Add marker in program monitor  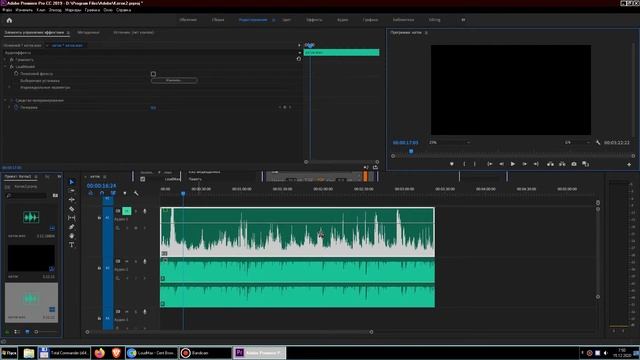click(x=451, y=164)
